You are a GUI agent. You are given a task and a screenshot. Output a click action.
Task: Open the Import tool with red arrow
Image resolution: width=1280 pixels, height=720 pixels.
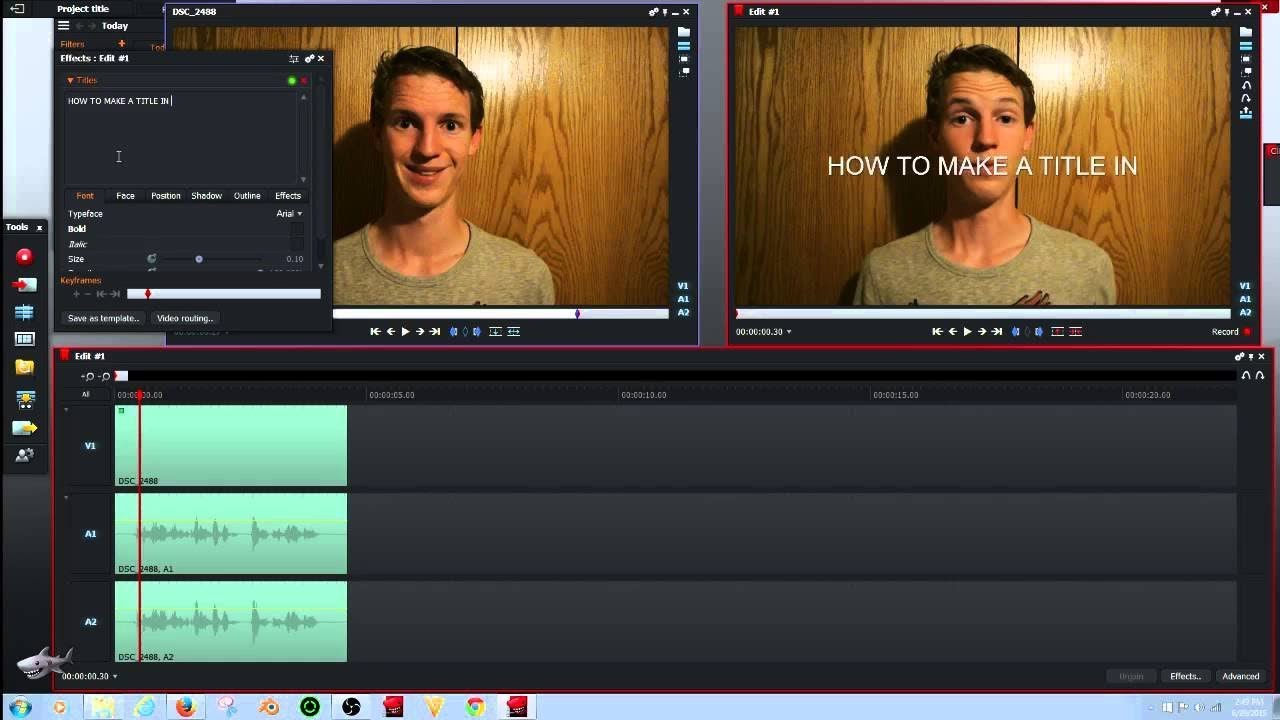[25, 285]
